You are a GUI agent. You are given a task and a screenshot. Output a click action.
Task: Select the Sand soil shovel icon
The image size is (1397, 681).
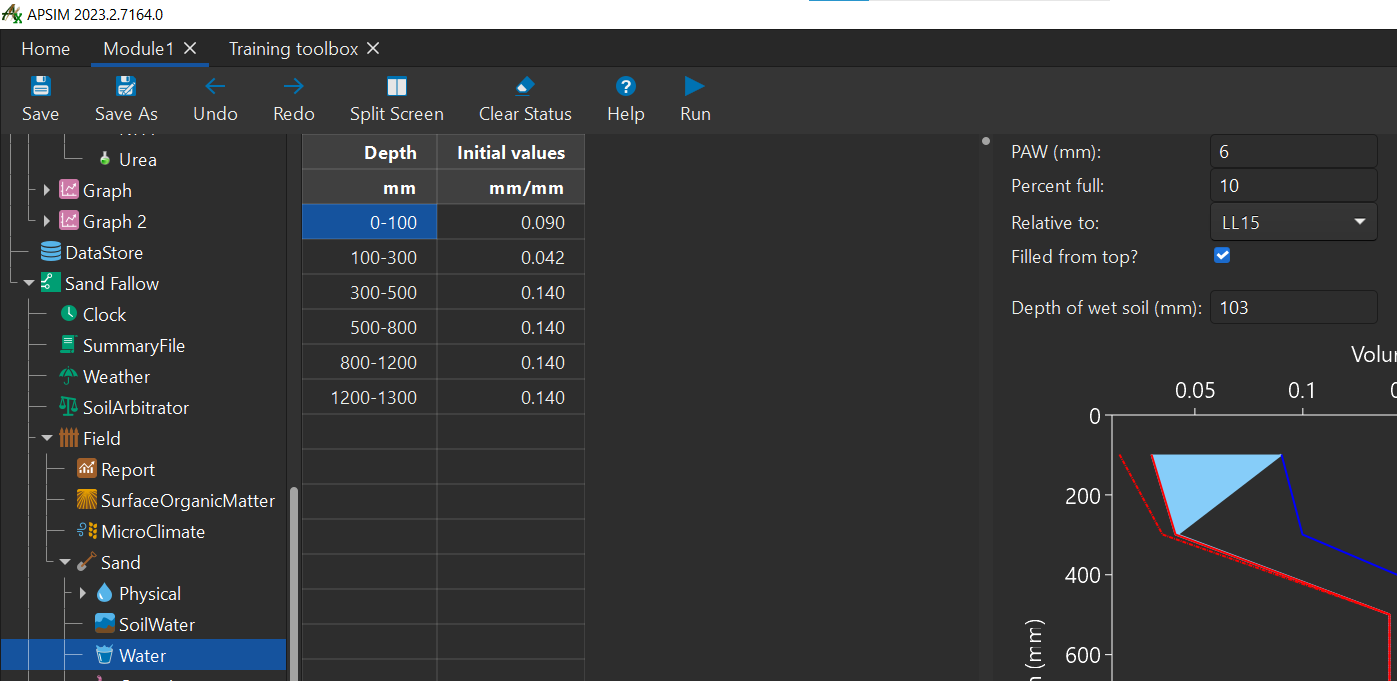(87, 562)
